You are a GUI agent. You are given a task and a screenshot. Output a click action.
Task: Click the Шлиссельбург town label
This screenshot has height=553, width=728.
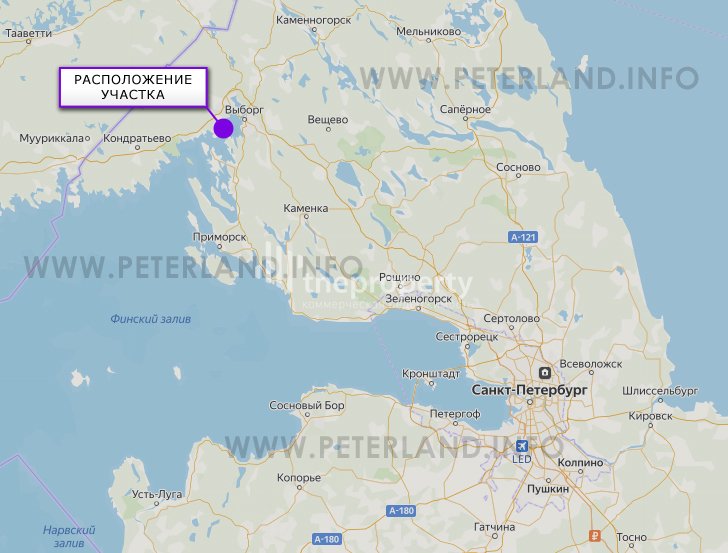point(660,391)
